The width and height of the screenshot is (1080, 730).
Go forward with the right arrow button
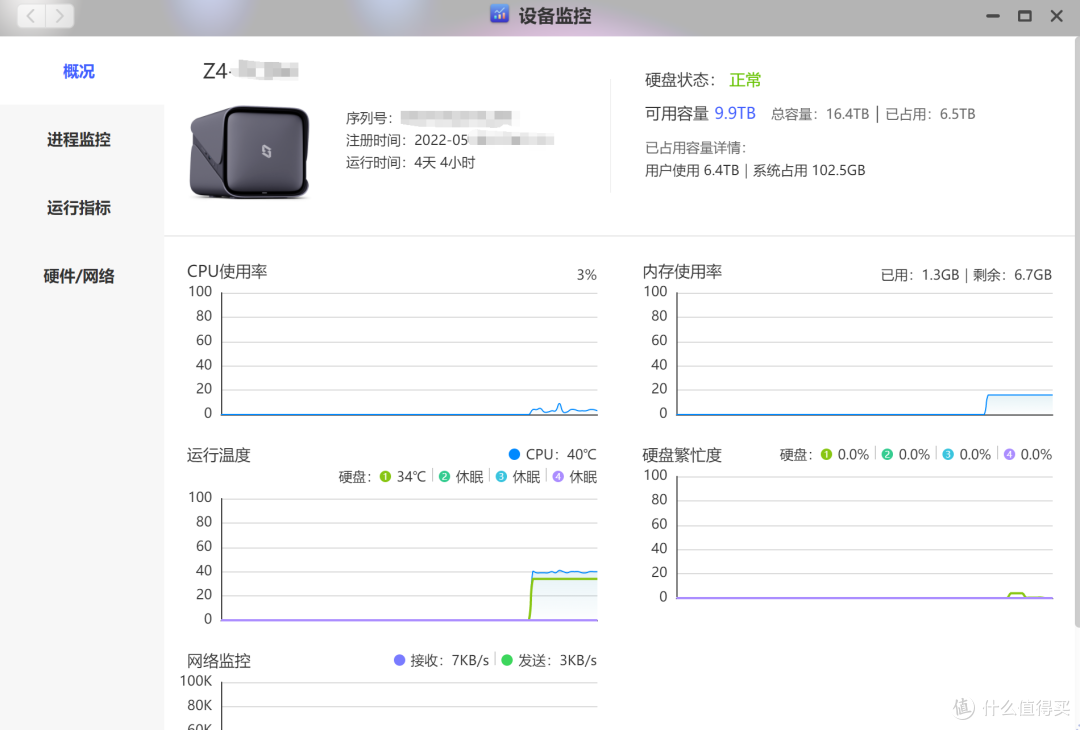pos(60,15)
